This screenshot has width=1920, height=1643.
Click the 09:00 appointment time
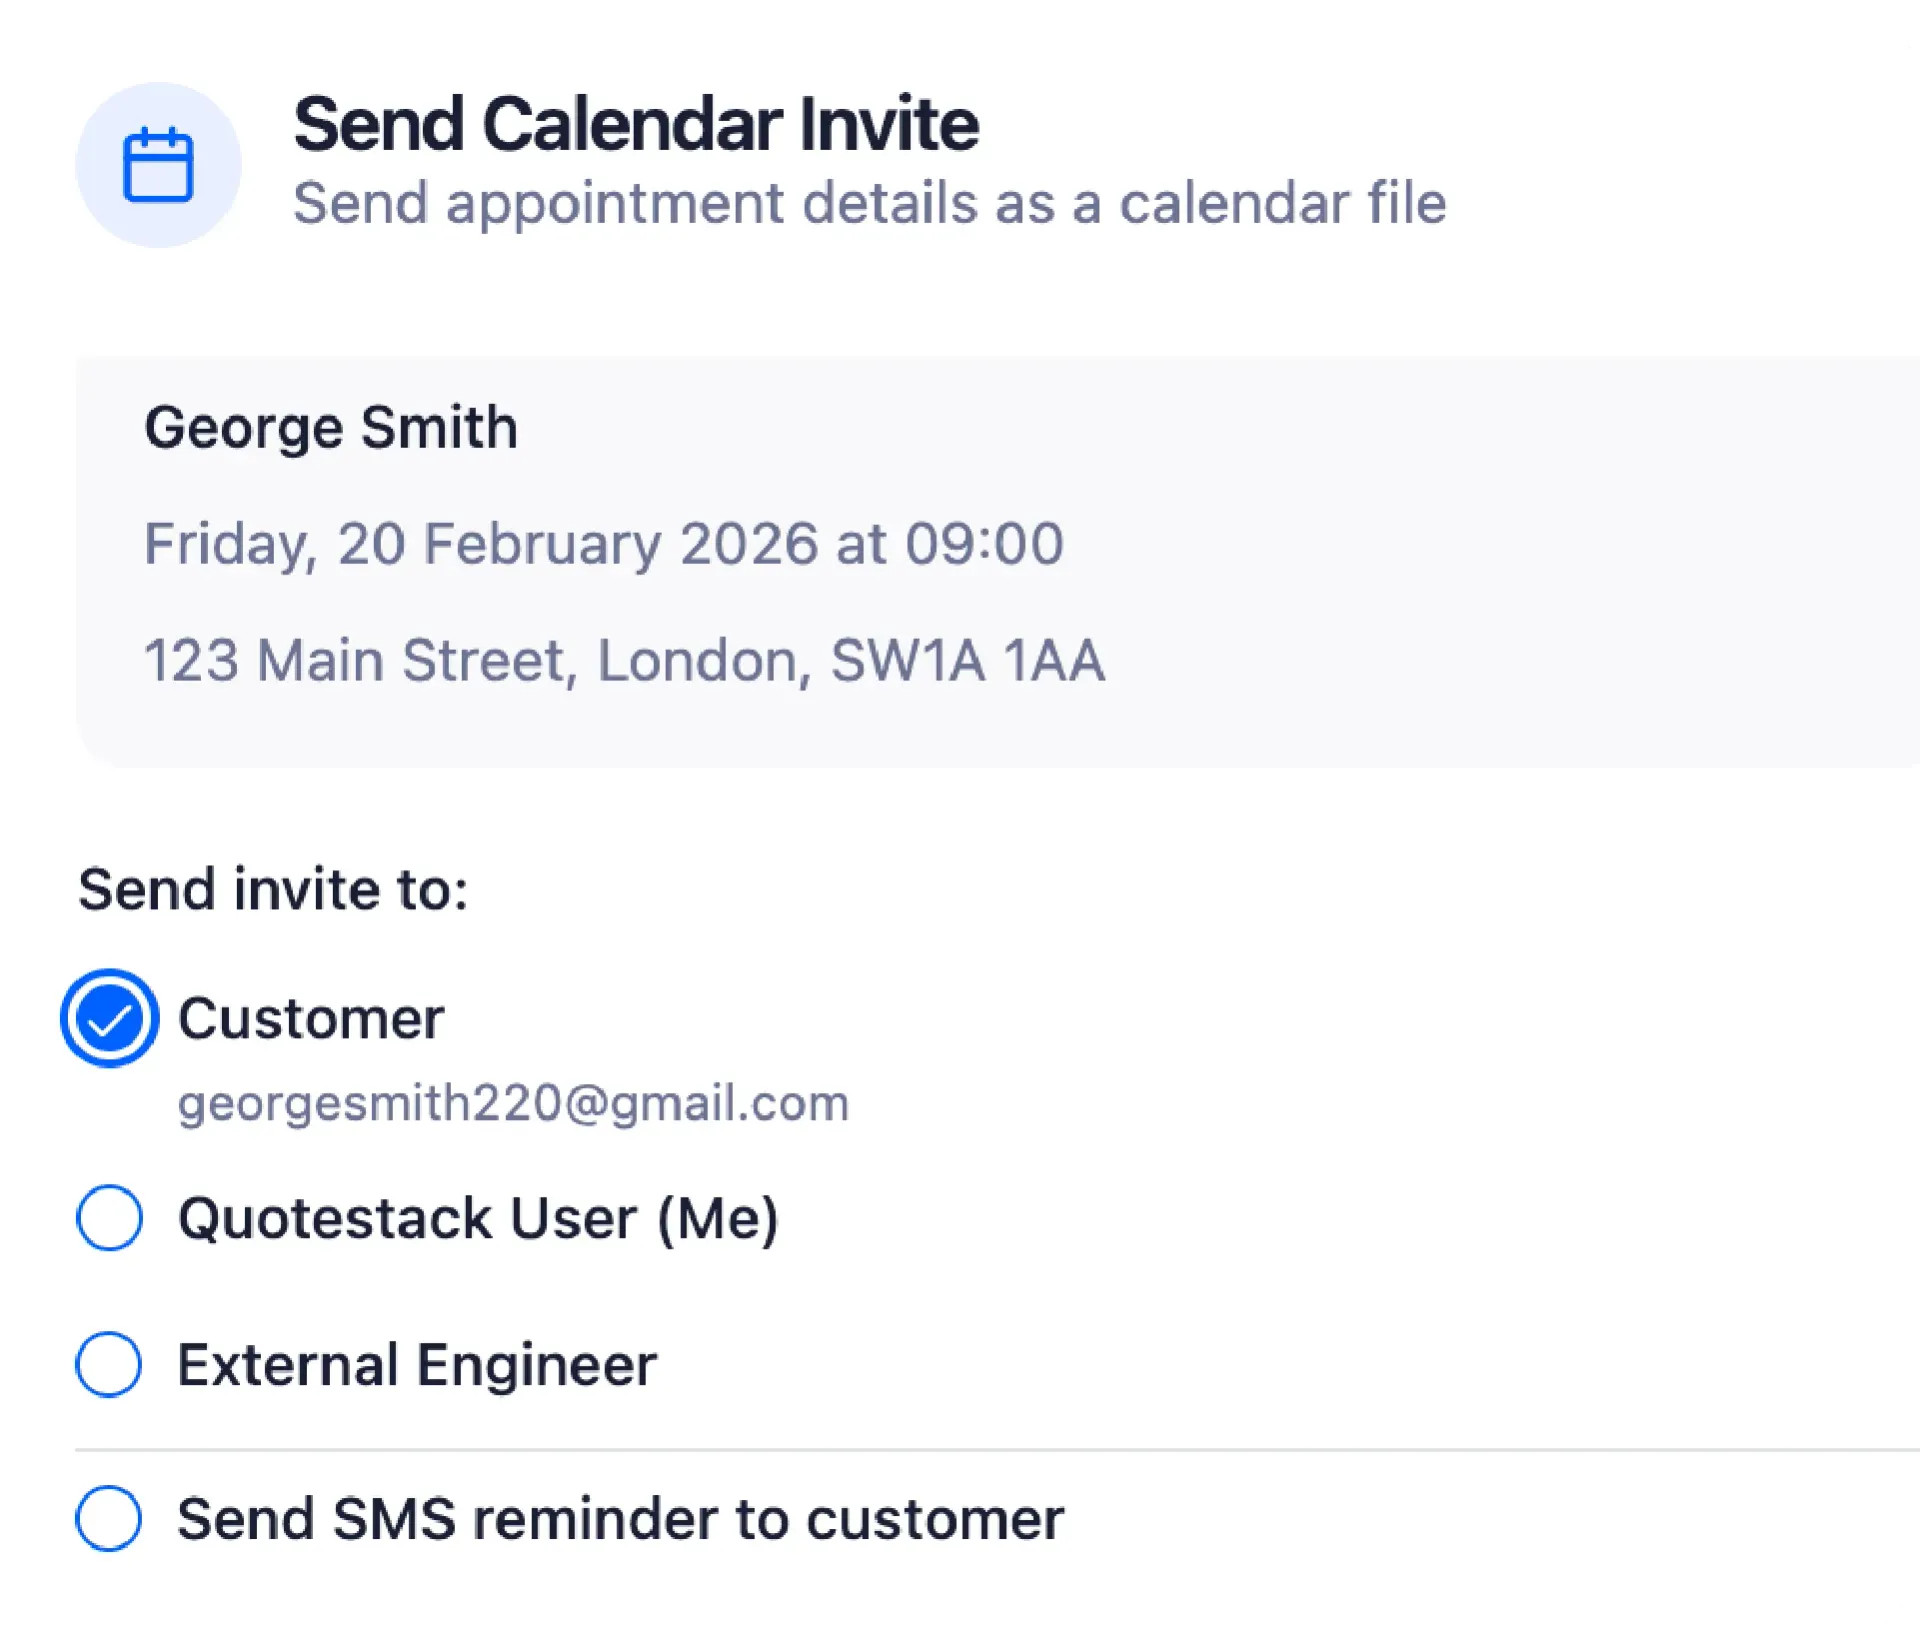984,544
